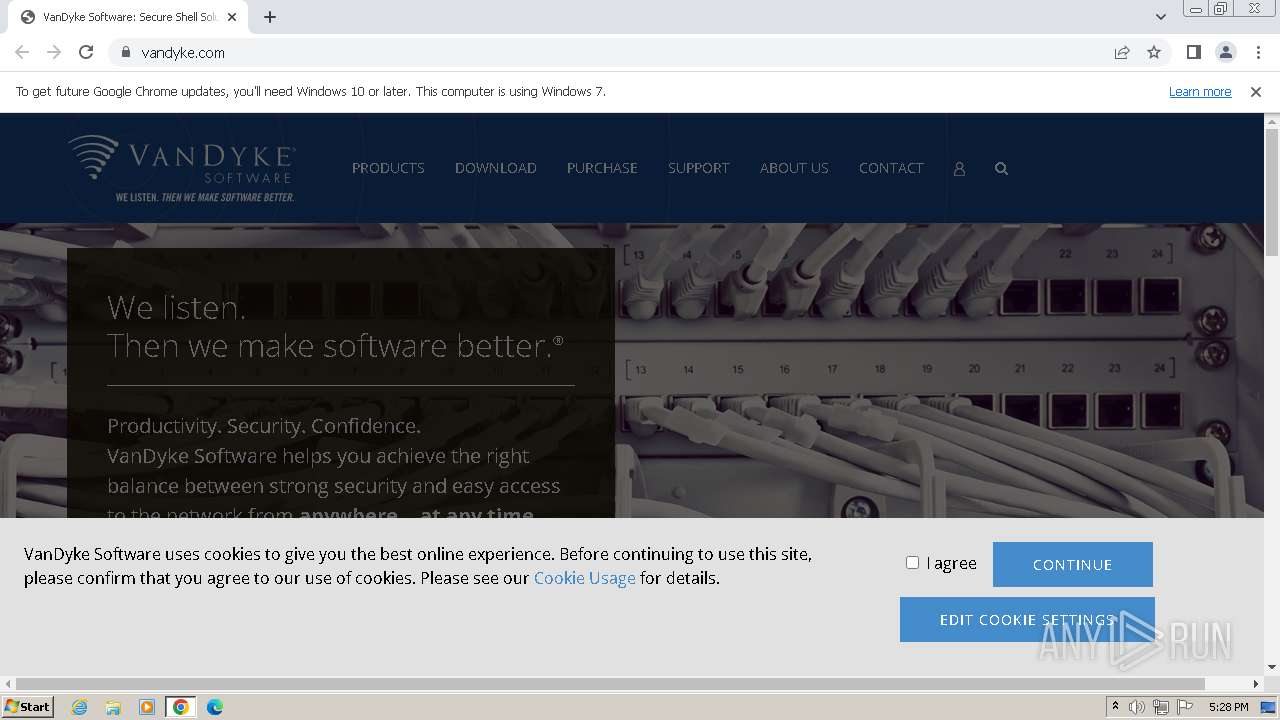Reload the vandyke.com page
This screenshot has height=720, width=1280.
(86, 52)
